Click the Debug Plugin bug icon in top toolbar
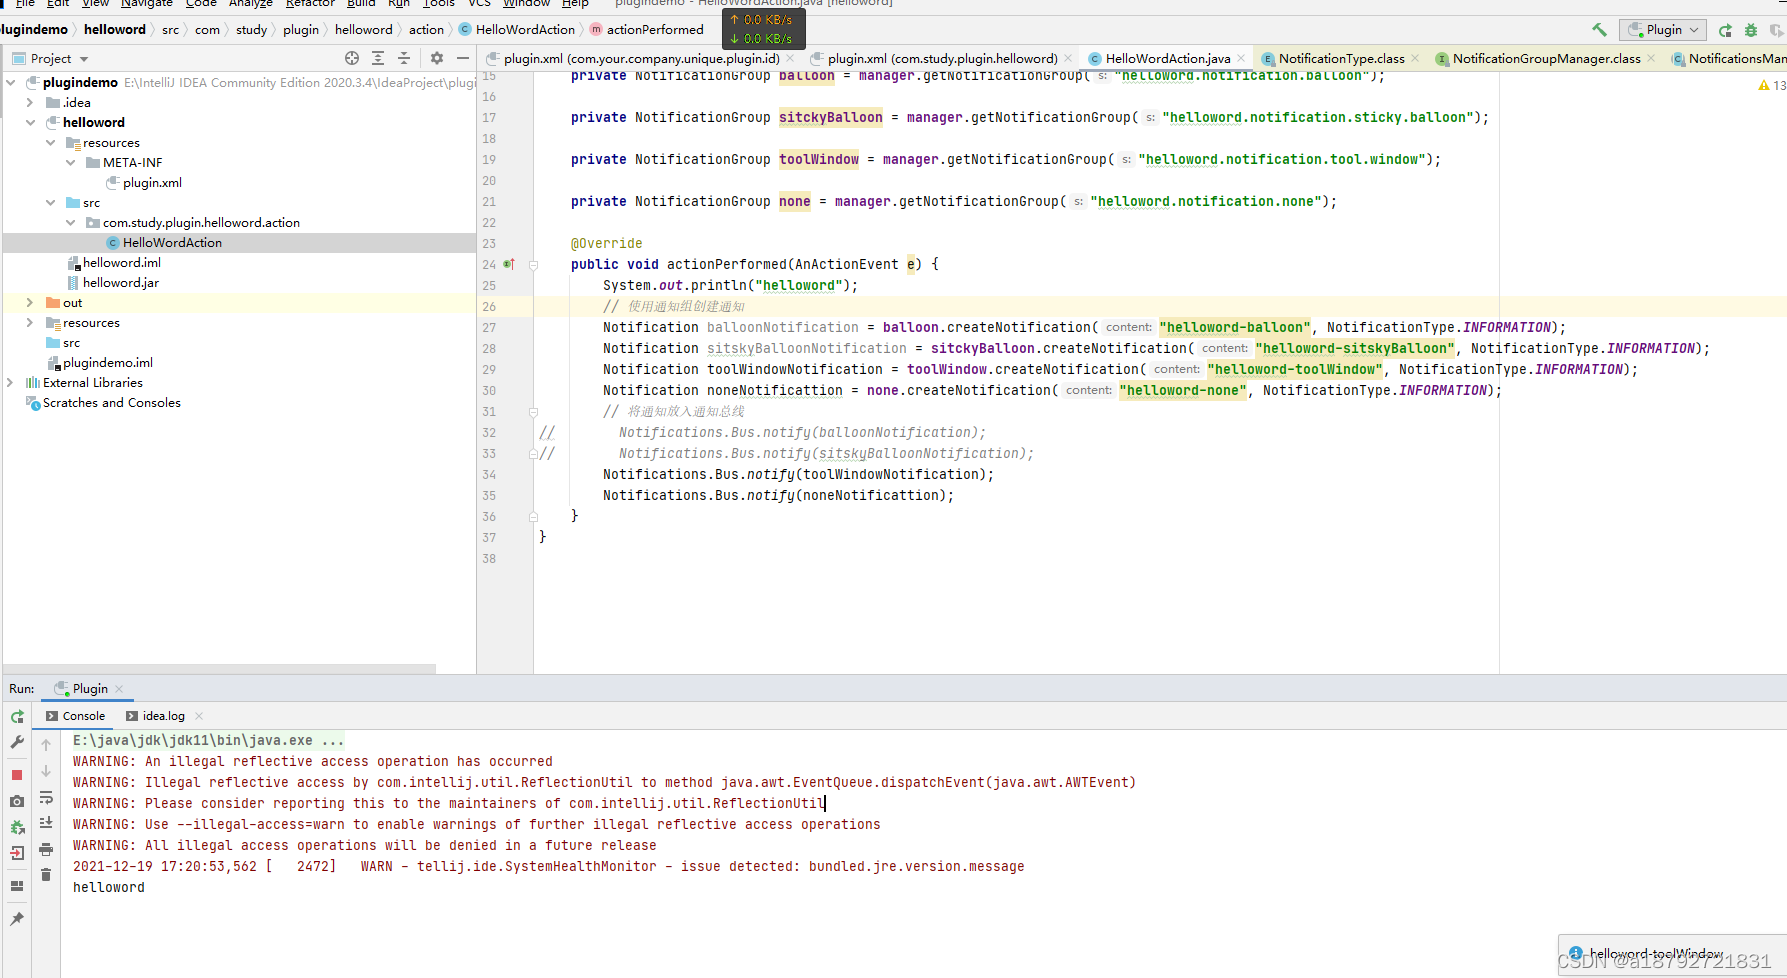This screenshot has width=1787, height=978. coord(1751,30)
